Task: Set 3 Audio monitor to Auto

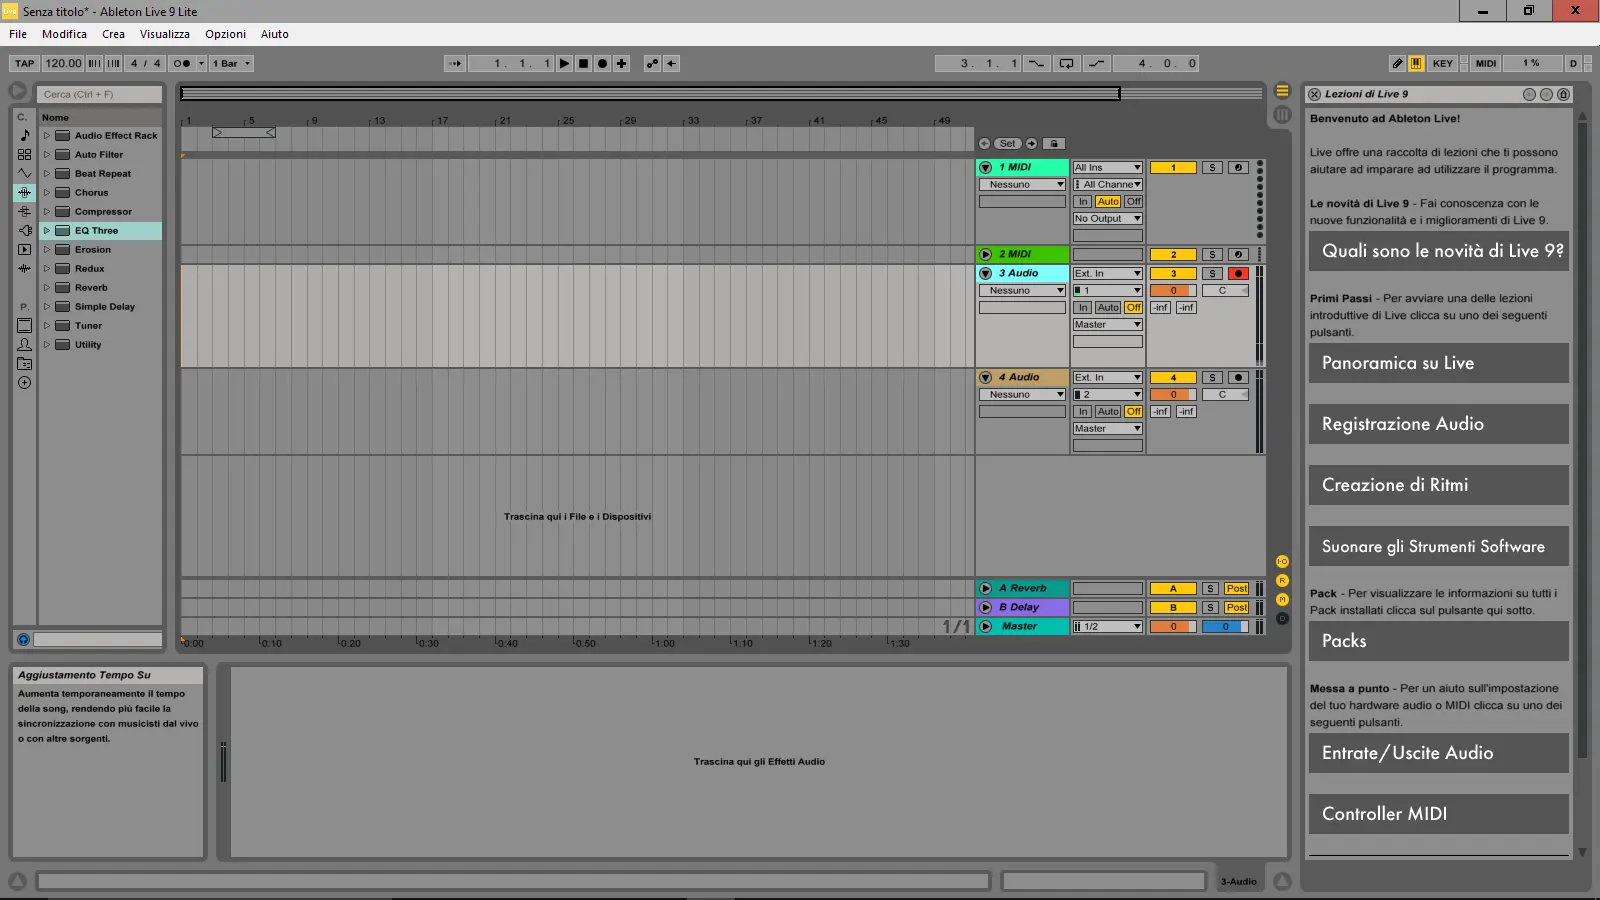Action: click(1107, 307)
